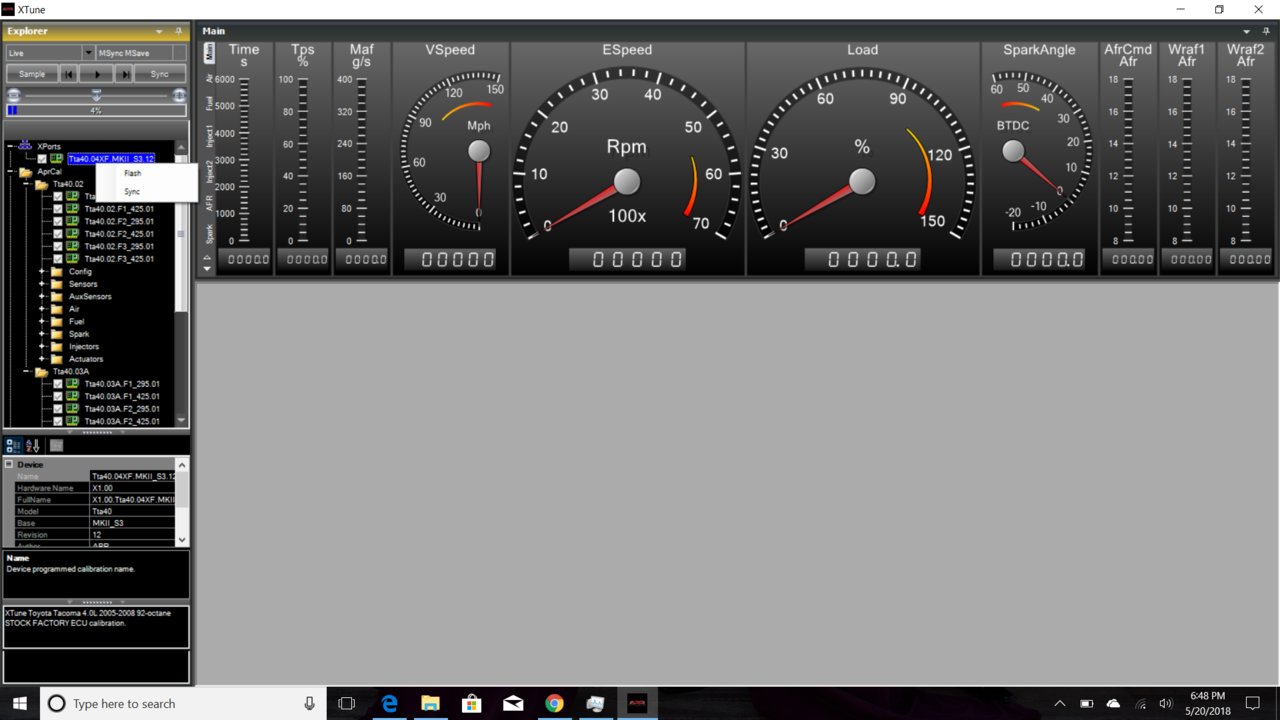Expand the Sensors folder
The height and width of the screenshot is (720, 1280).
(x=43, y=284)
